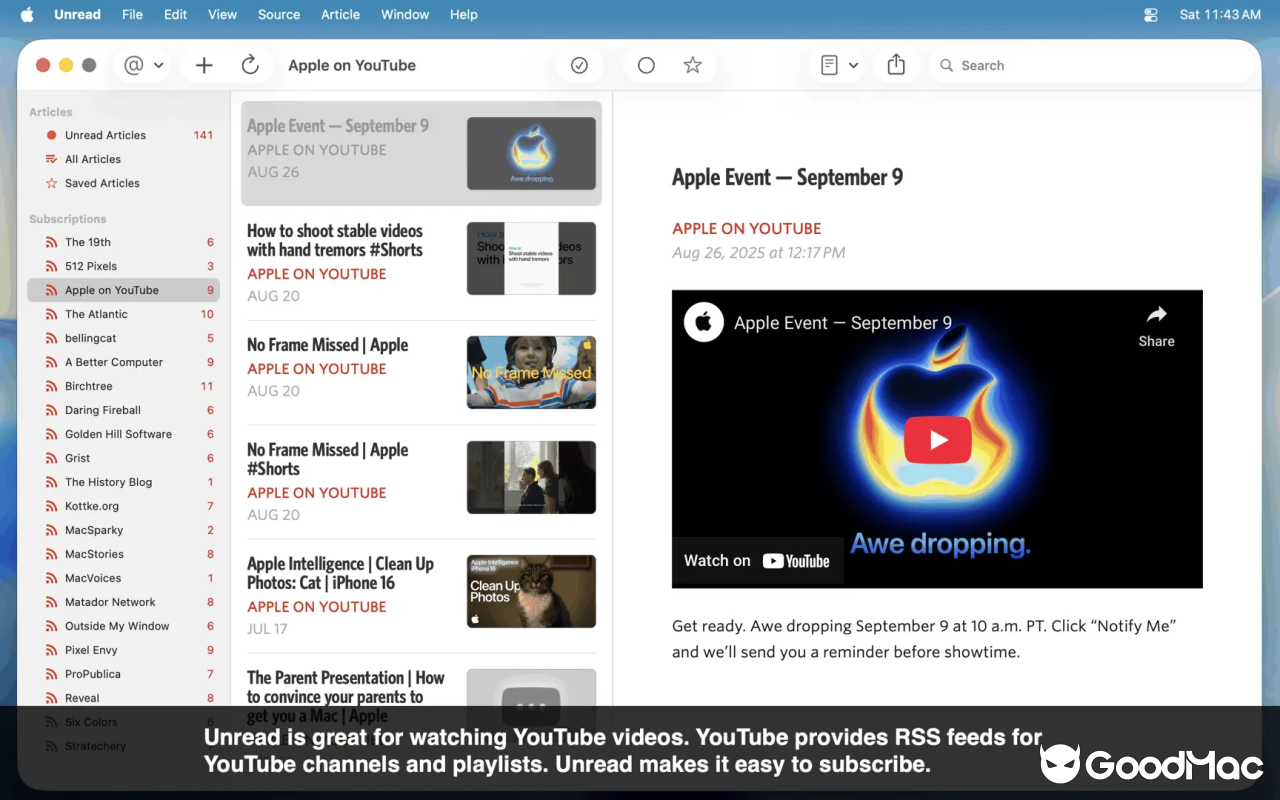This screenshot has height=800, width=1280.
Task: Open Kottke.org subscription
Action: tap(123, 506)
